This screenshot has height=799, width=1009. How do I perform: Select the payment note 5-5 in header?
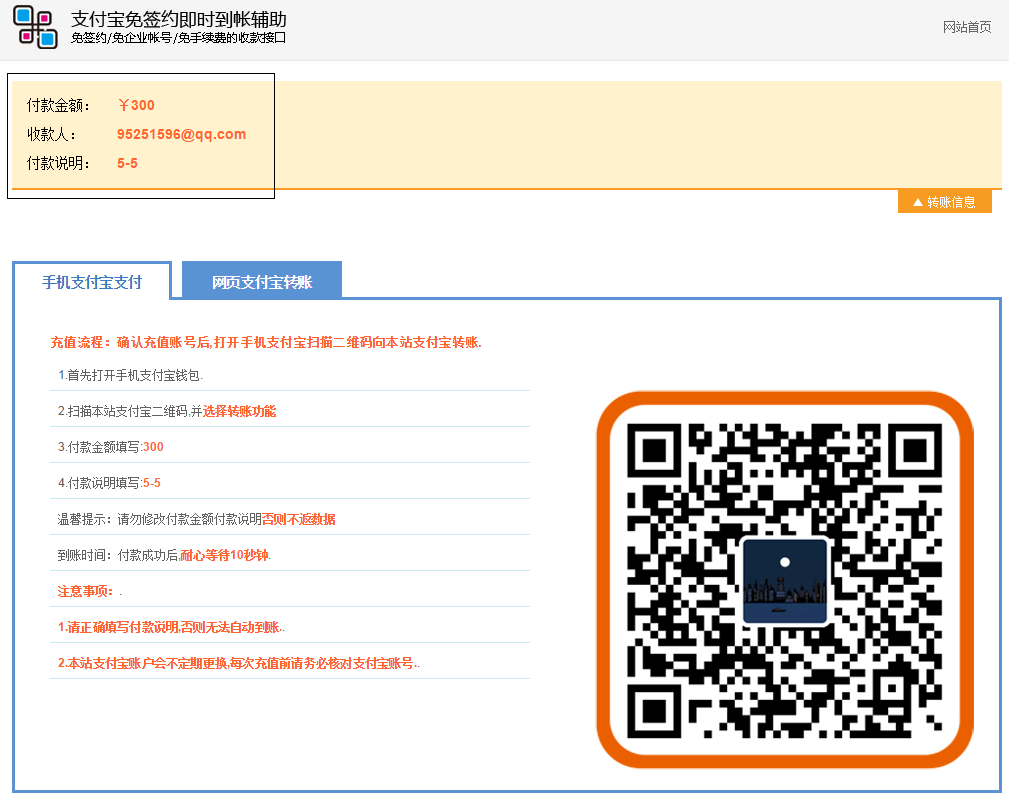tap(127, 163)
